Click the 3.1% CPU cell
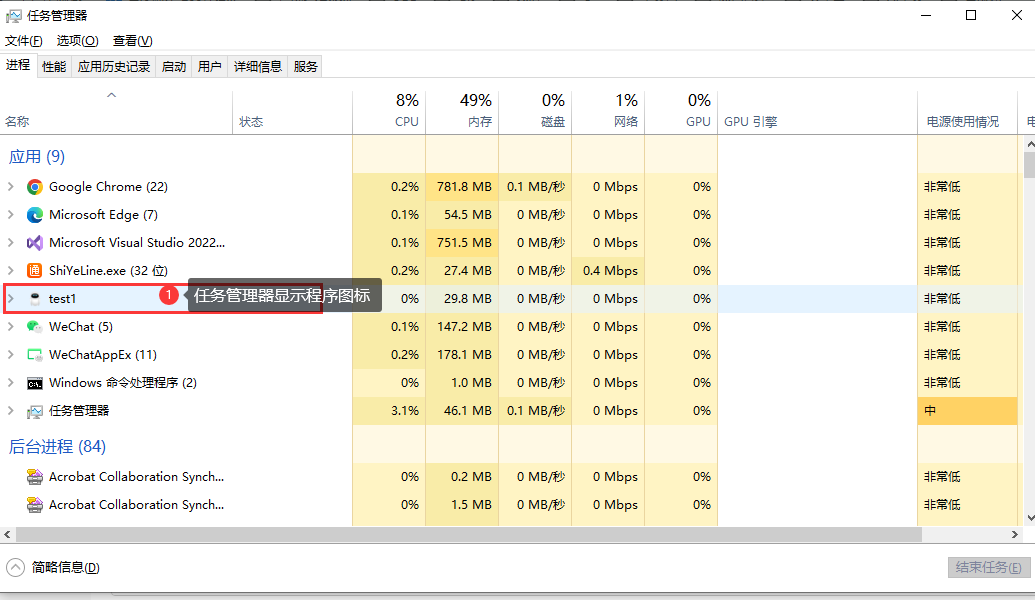 click(x=389, y=411)
